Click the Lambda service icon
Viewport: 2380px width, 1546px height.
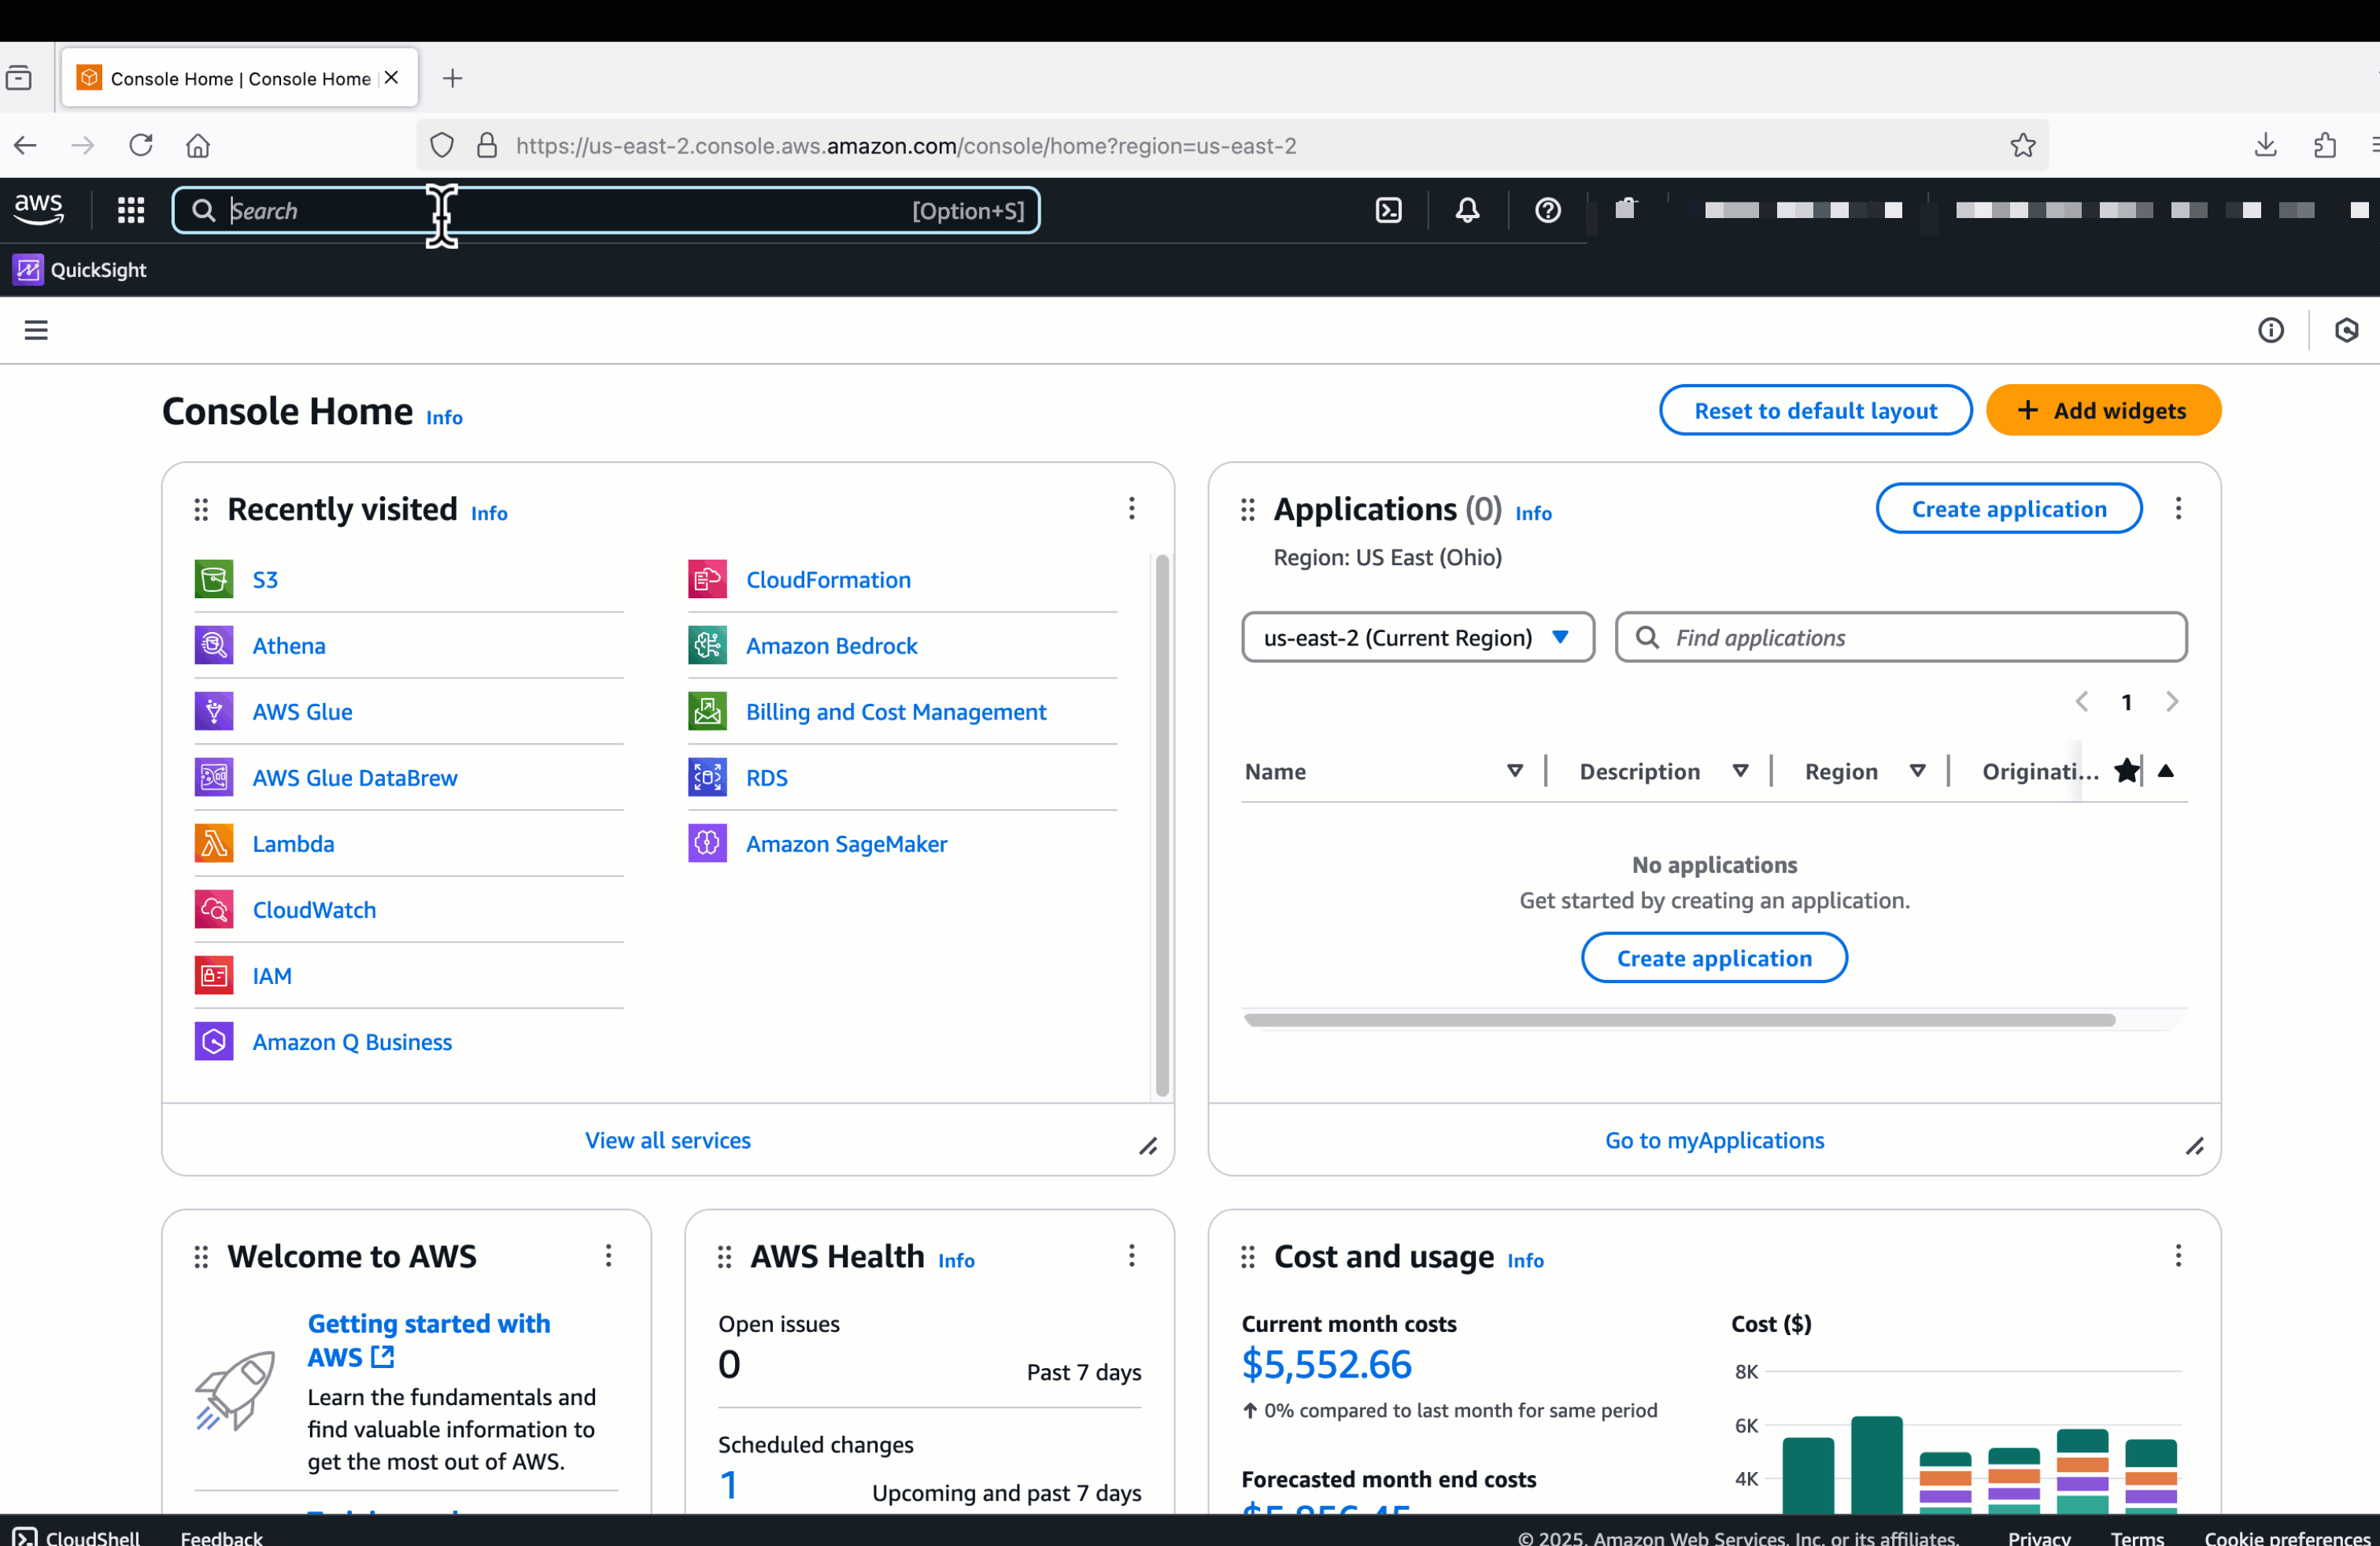tap(213, 843)
